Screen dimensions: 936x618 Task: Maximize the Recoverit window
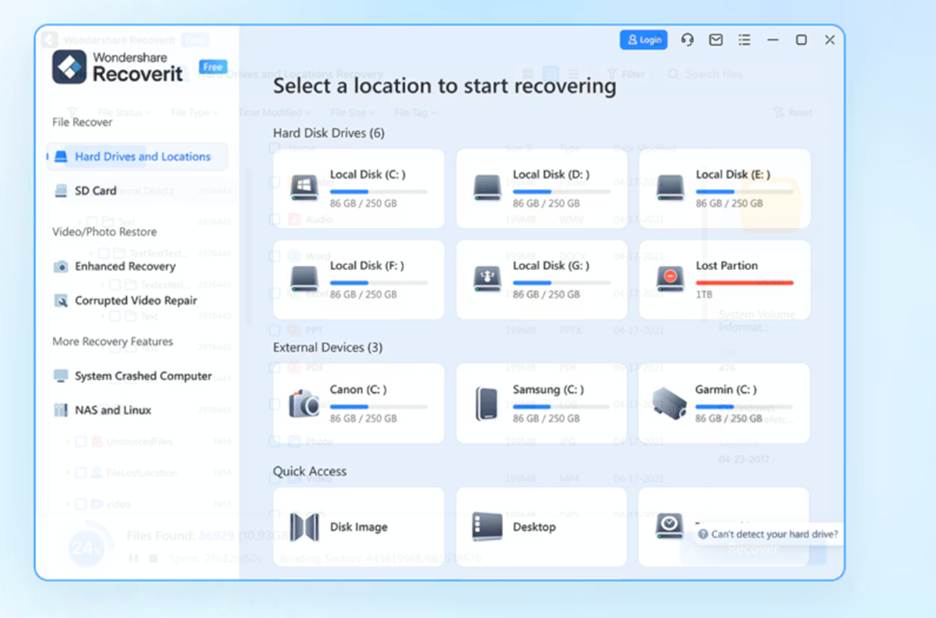tap(801, 40)
